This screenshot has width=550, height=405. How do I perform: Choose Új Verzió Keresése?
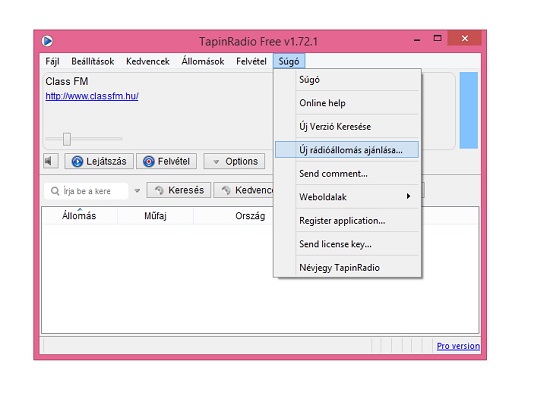point(347,126)
